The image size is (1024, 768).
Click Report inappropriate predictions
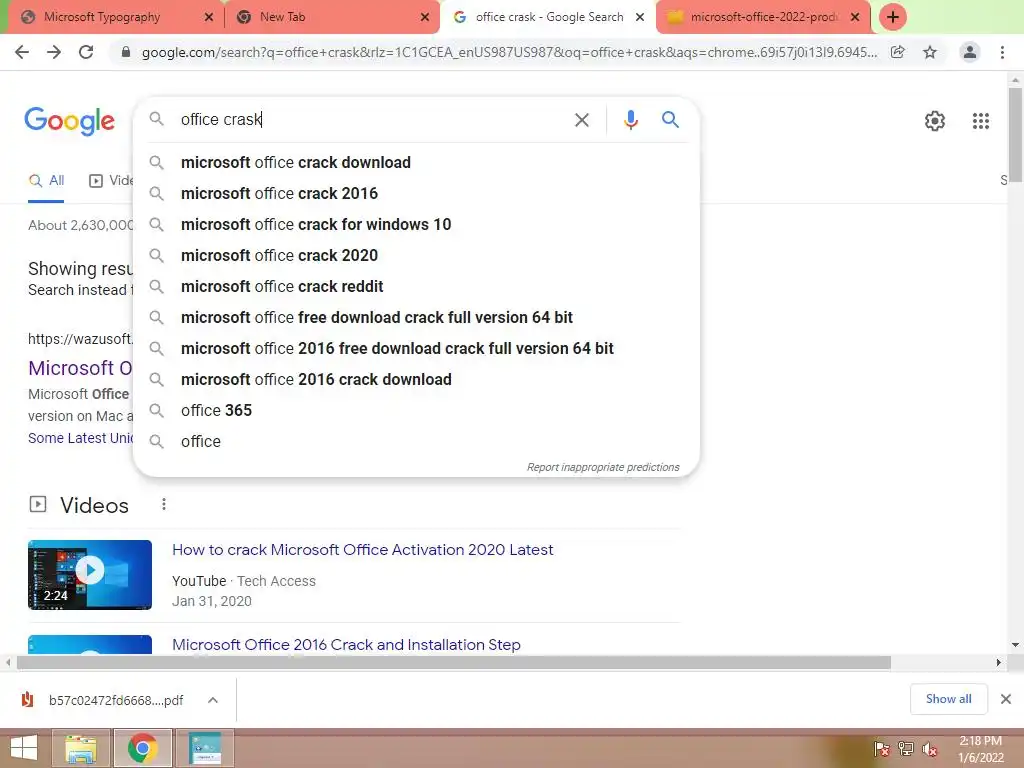[603, 467]
